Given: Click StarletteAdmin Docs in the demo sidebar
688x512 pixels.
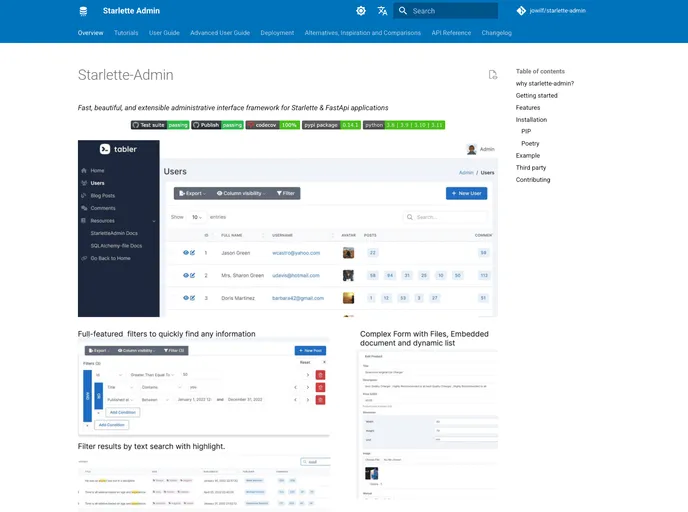Looking at the screenshot, I should [114, 233].
